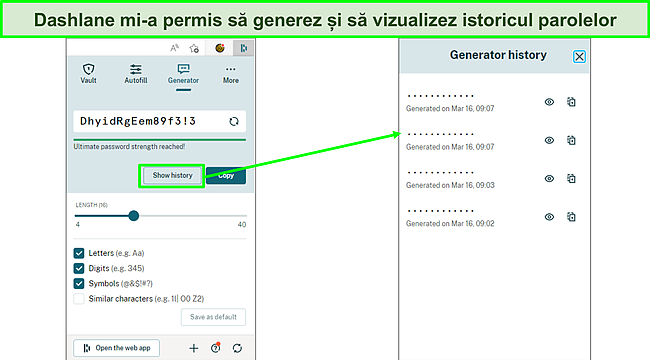Click the read aloud icon in browser toolbar
Screen dimensions: 650x360
175,48
